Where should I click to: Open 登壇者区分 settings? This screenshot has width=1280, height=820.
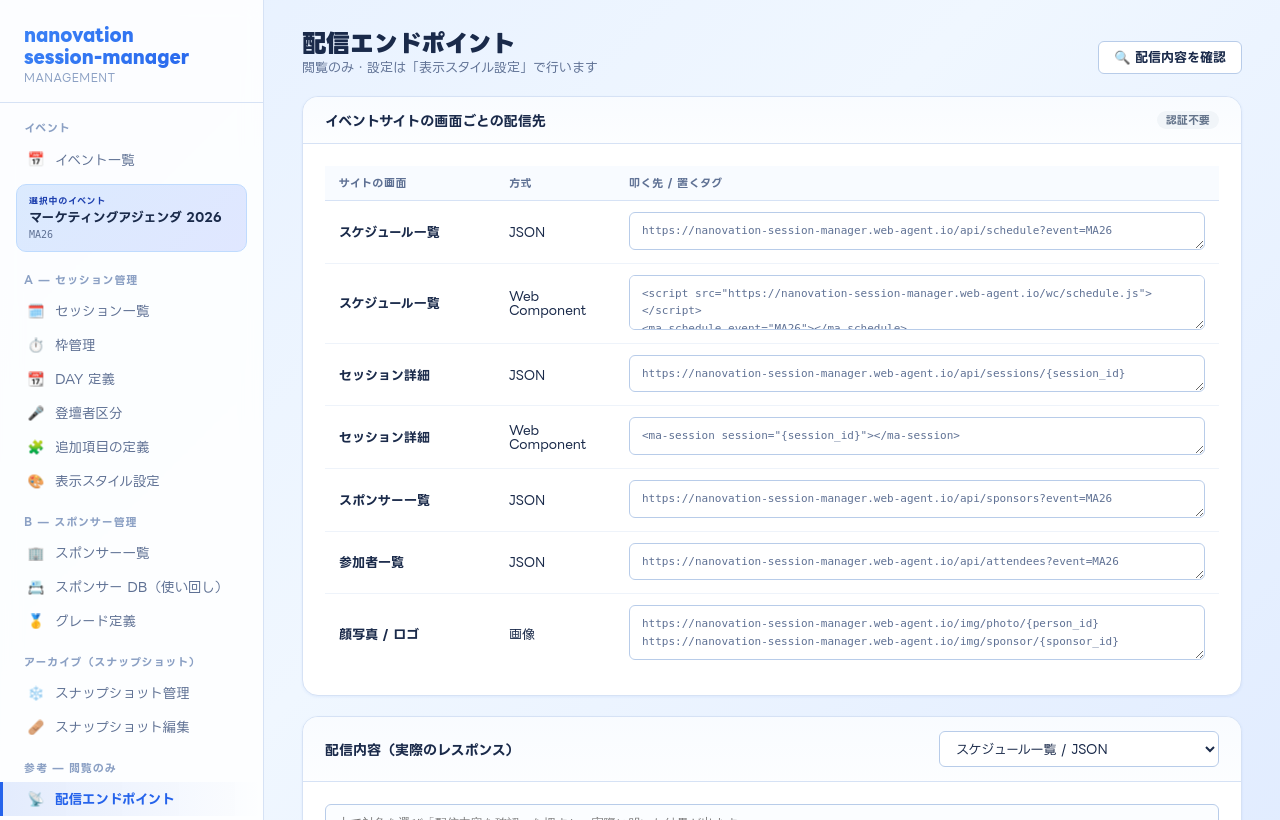pos(131,413)
